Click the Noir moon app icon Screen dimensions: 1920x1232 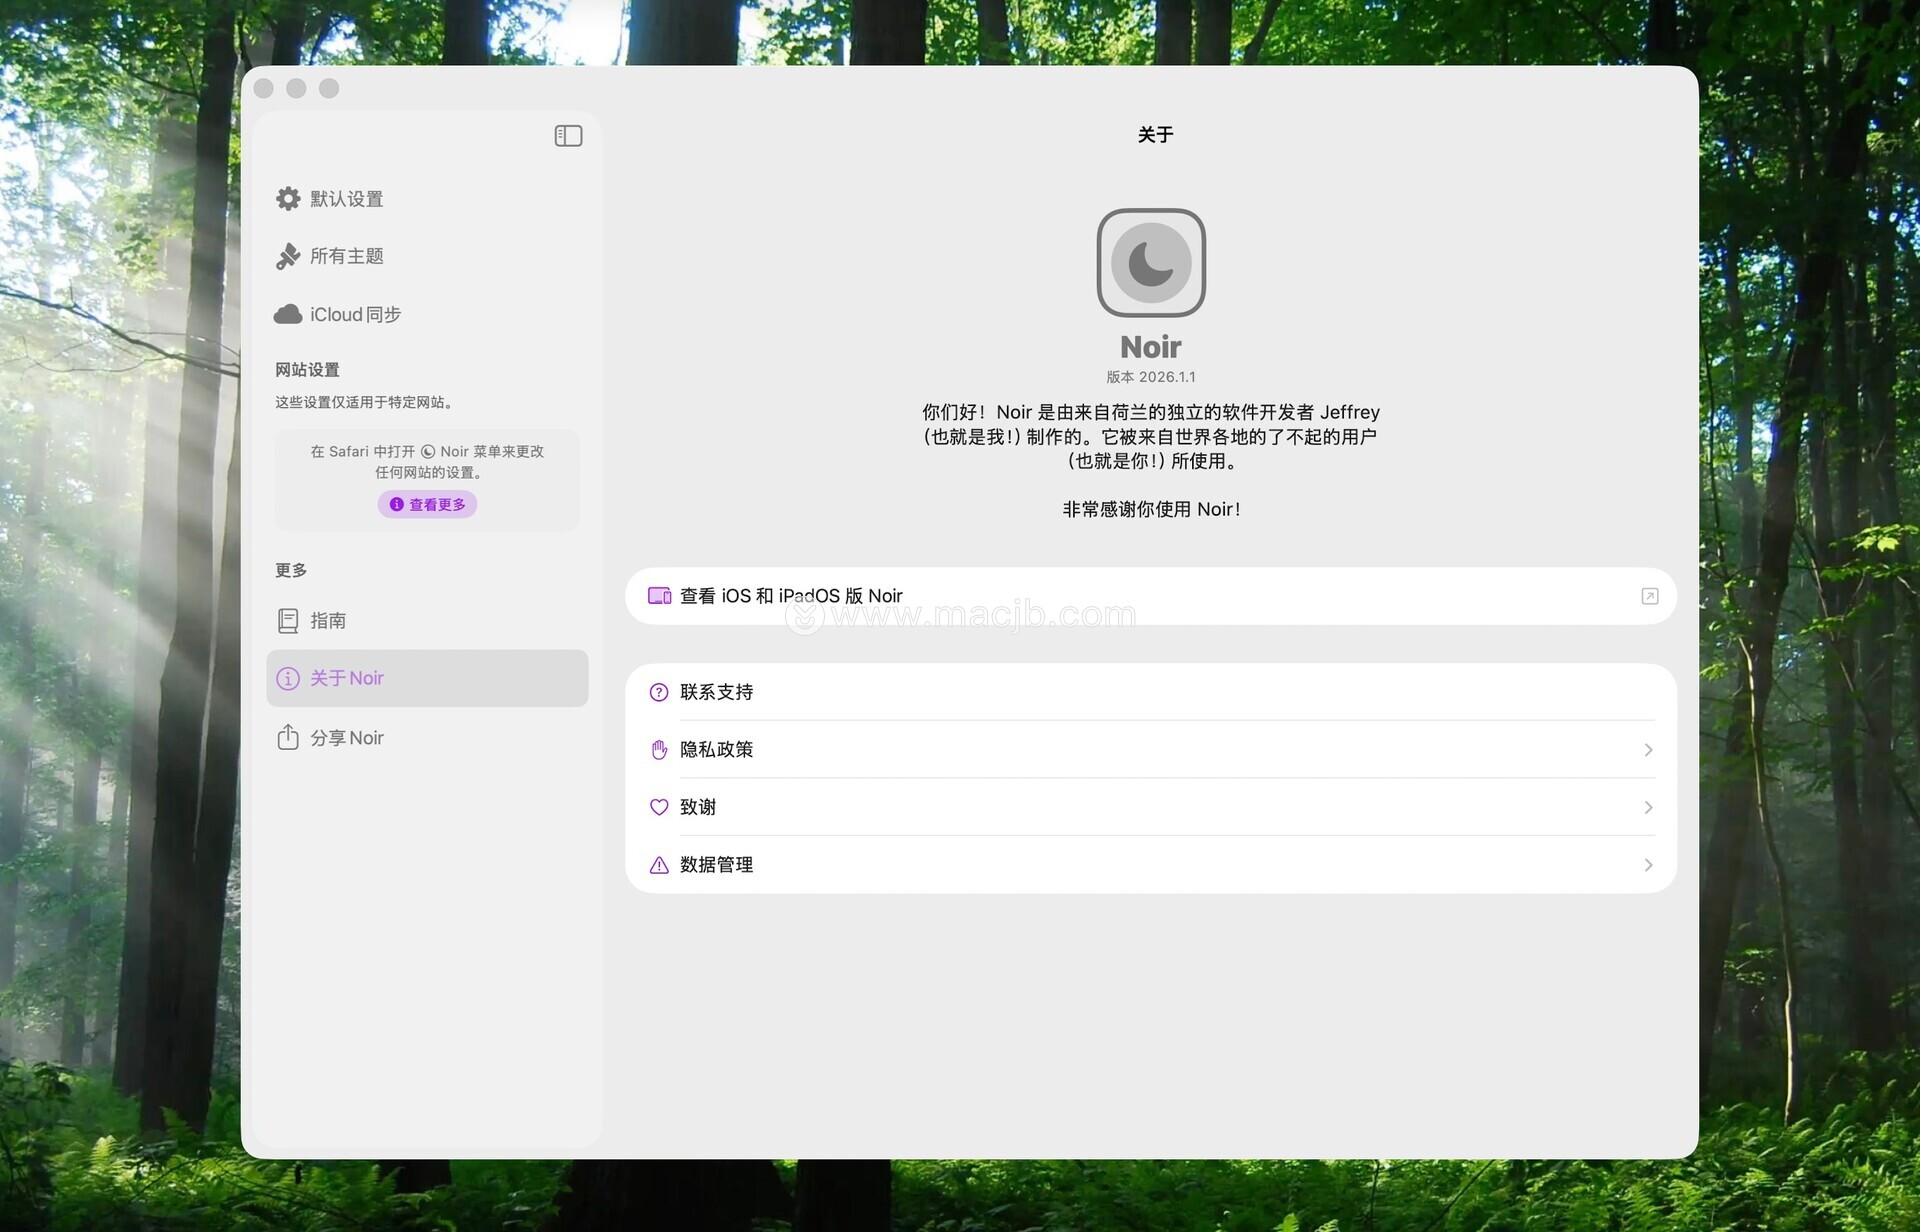point(1150,263)
